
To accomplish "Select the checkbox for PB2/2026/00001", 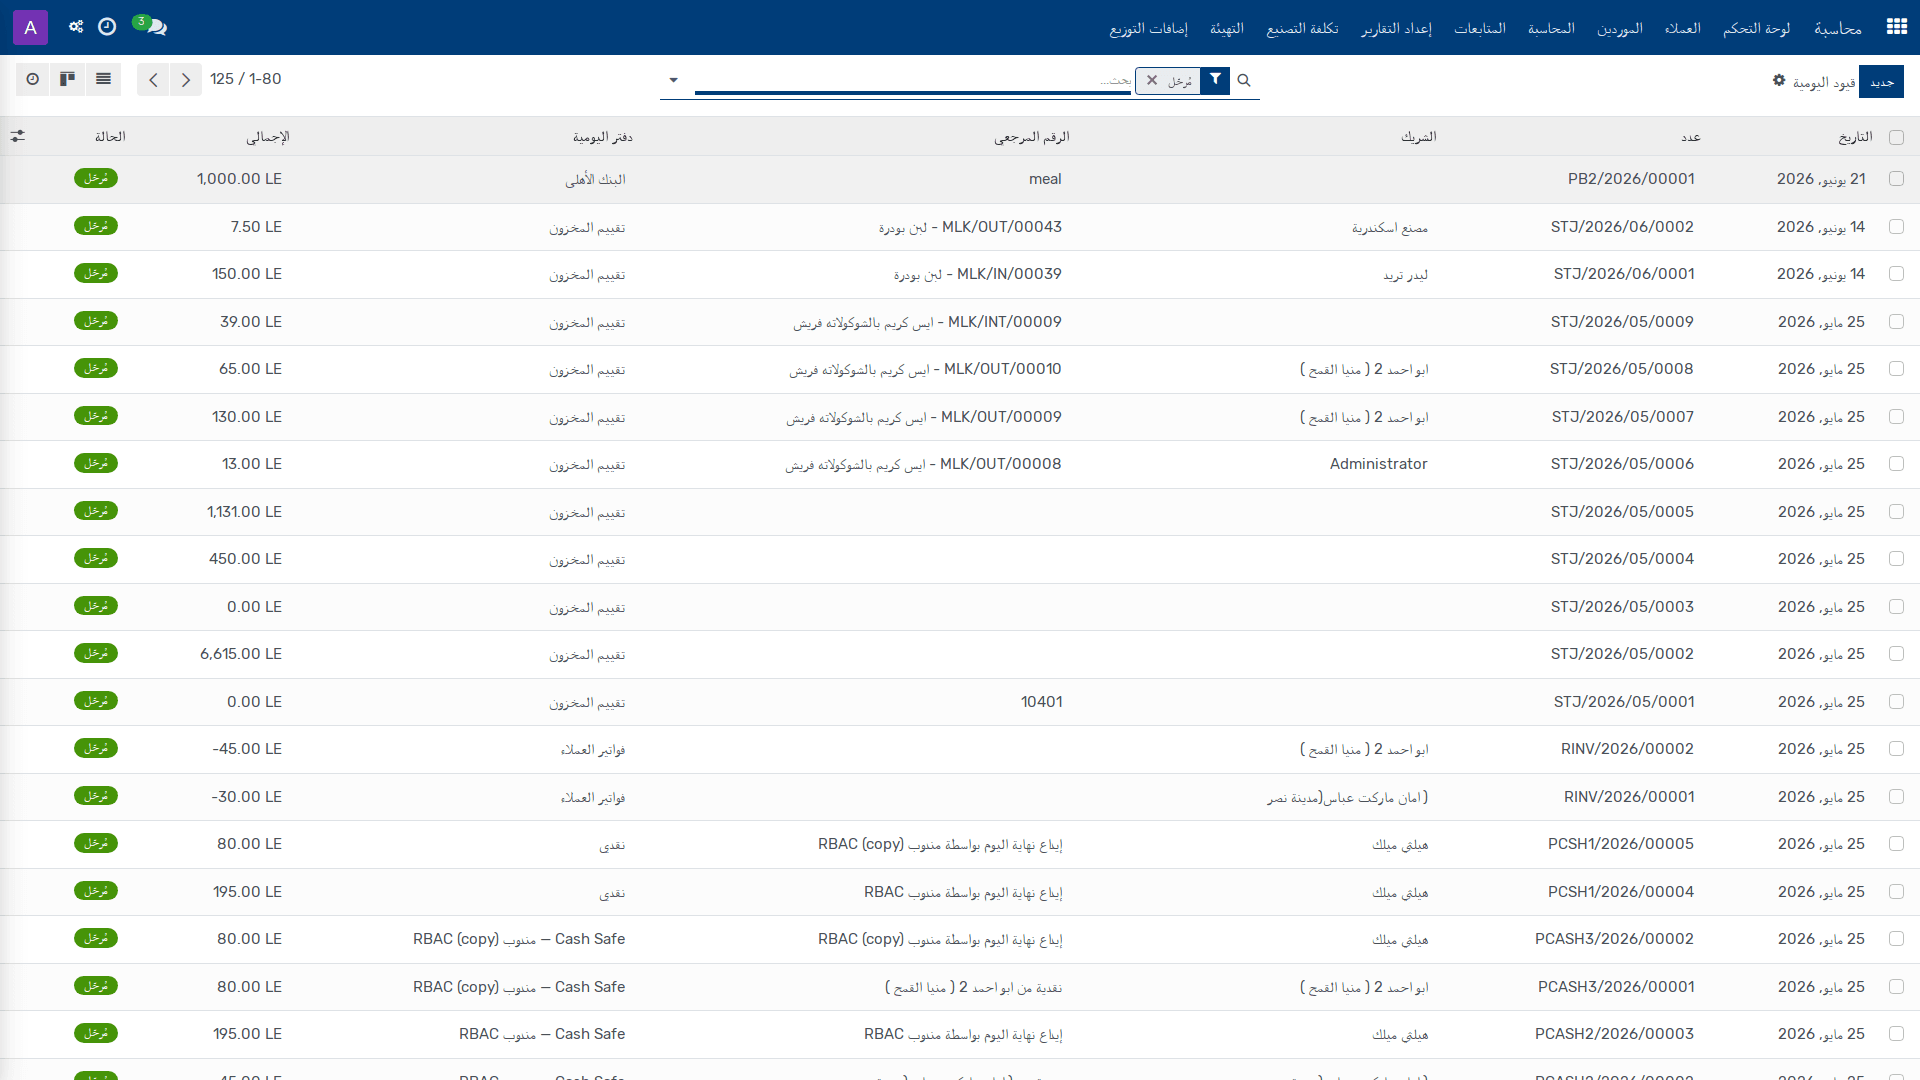I will 1896,179.
